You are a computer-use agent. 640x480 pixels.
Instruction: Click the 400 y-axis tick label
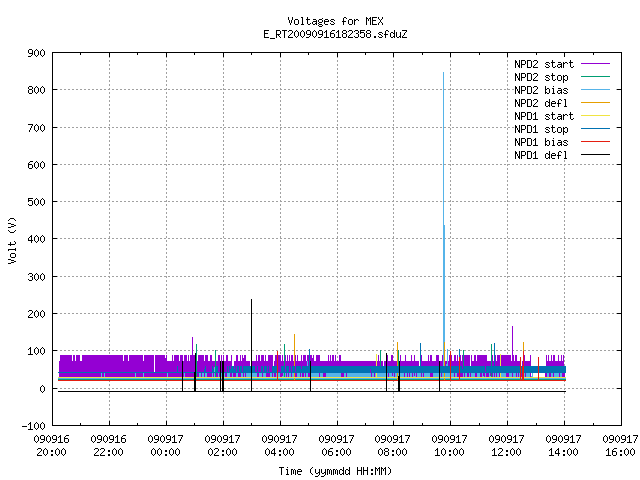[x=36, y=239]
